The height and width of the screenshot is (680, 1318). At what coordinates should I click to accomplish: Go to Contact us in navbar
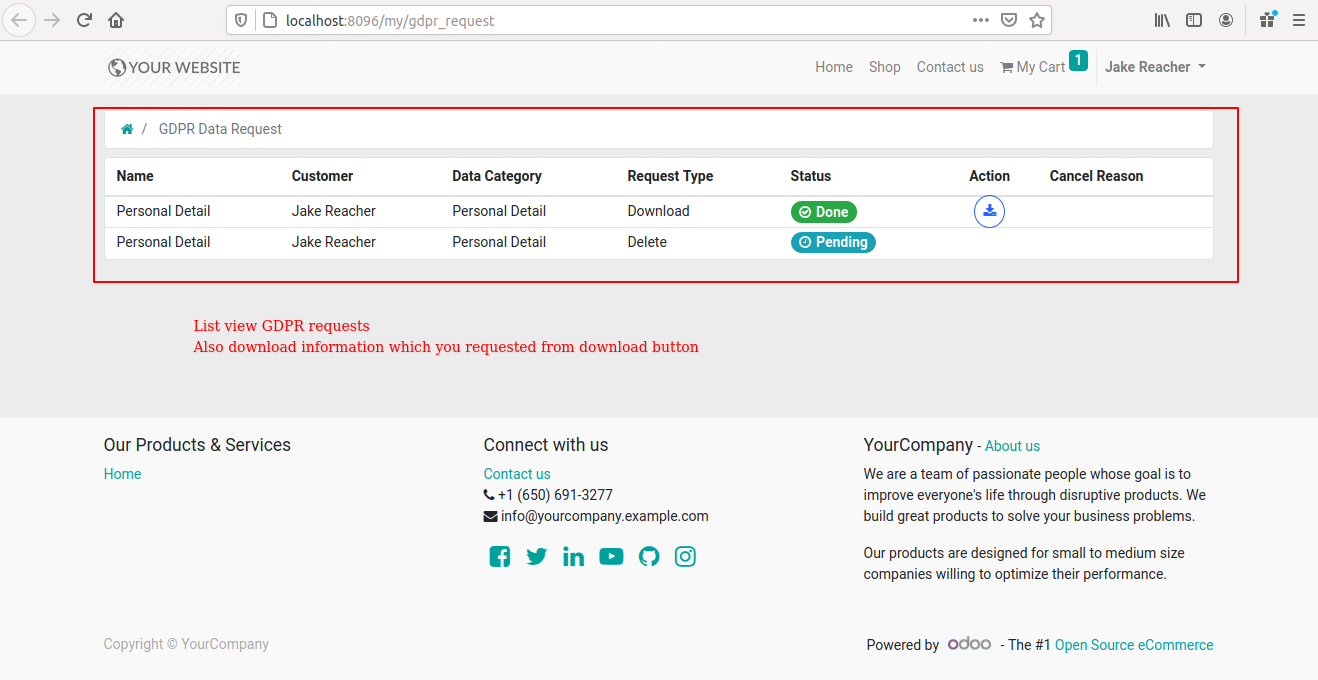[950, 67]
